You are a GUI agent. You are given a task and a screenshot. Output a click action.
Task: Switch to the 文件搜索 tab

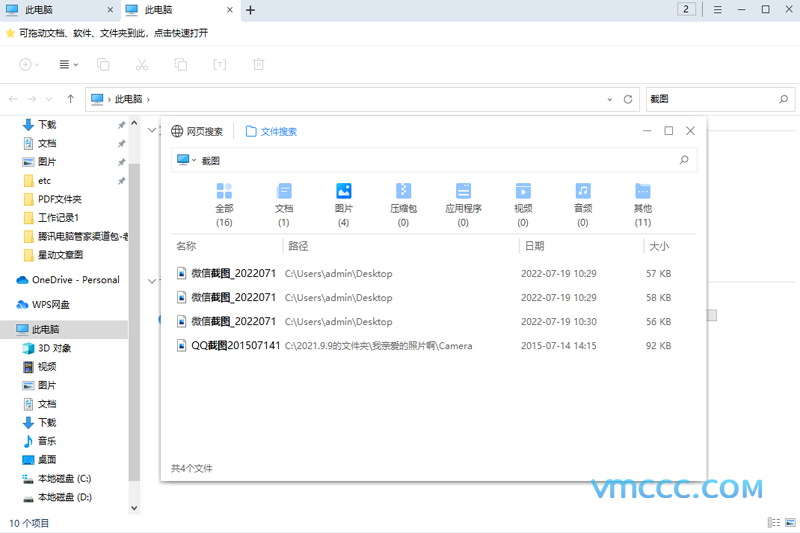(271, 131)
